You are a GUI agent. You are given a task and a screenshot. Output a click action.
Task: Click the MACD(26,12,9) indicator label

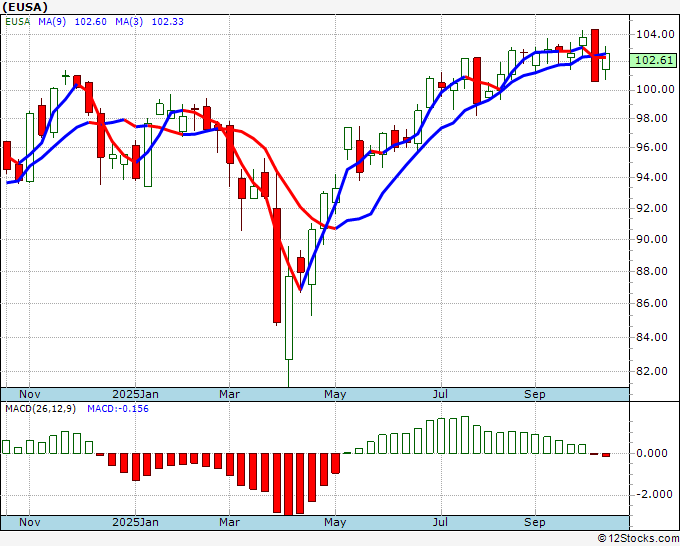[40, 409]
